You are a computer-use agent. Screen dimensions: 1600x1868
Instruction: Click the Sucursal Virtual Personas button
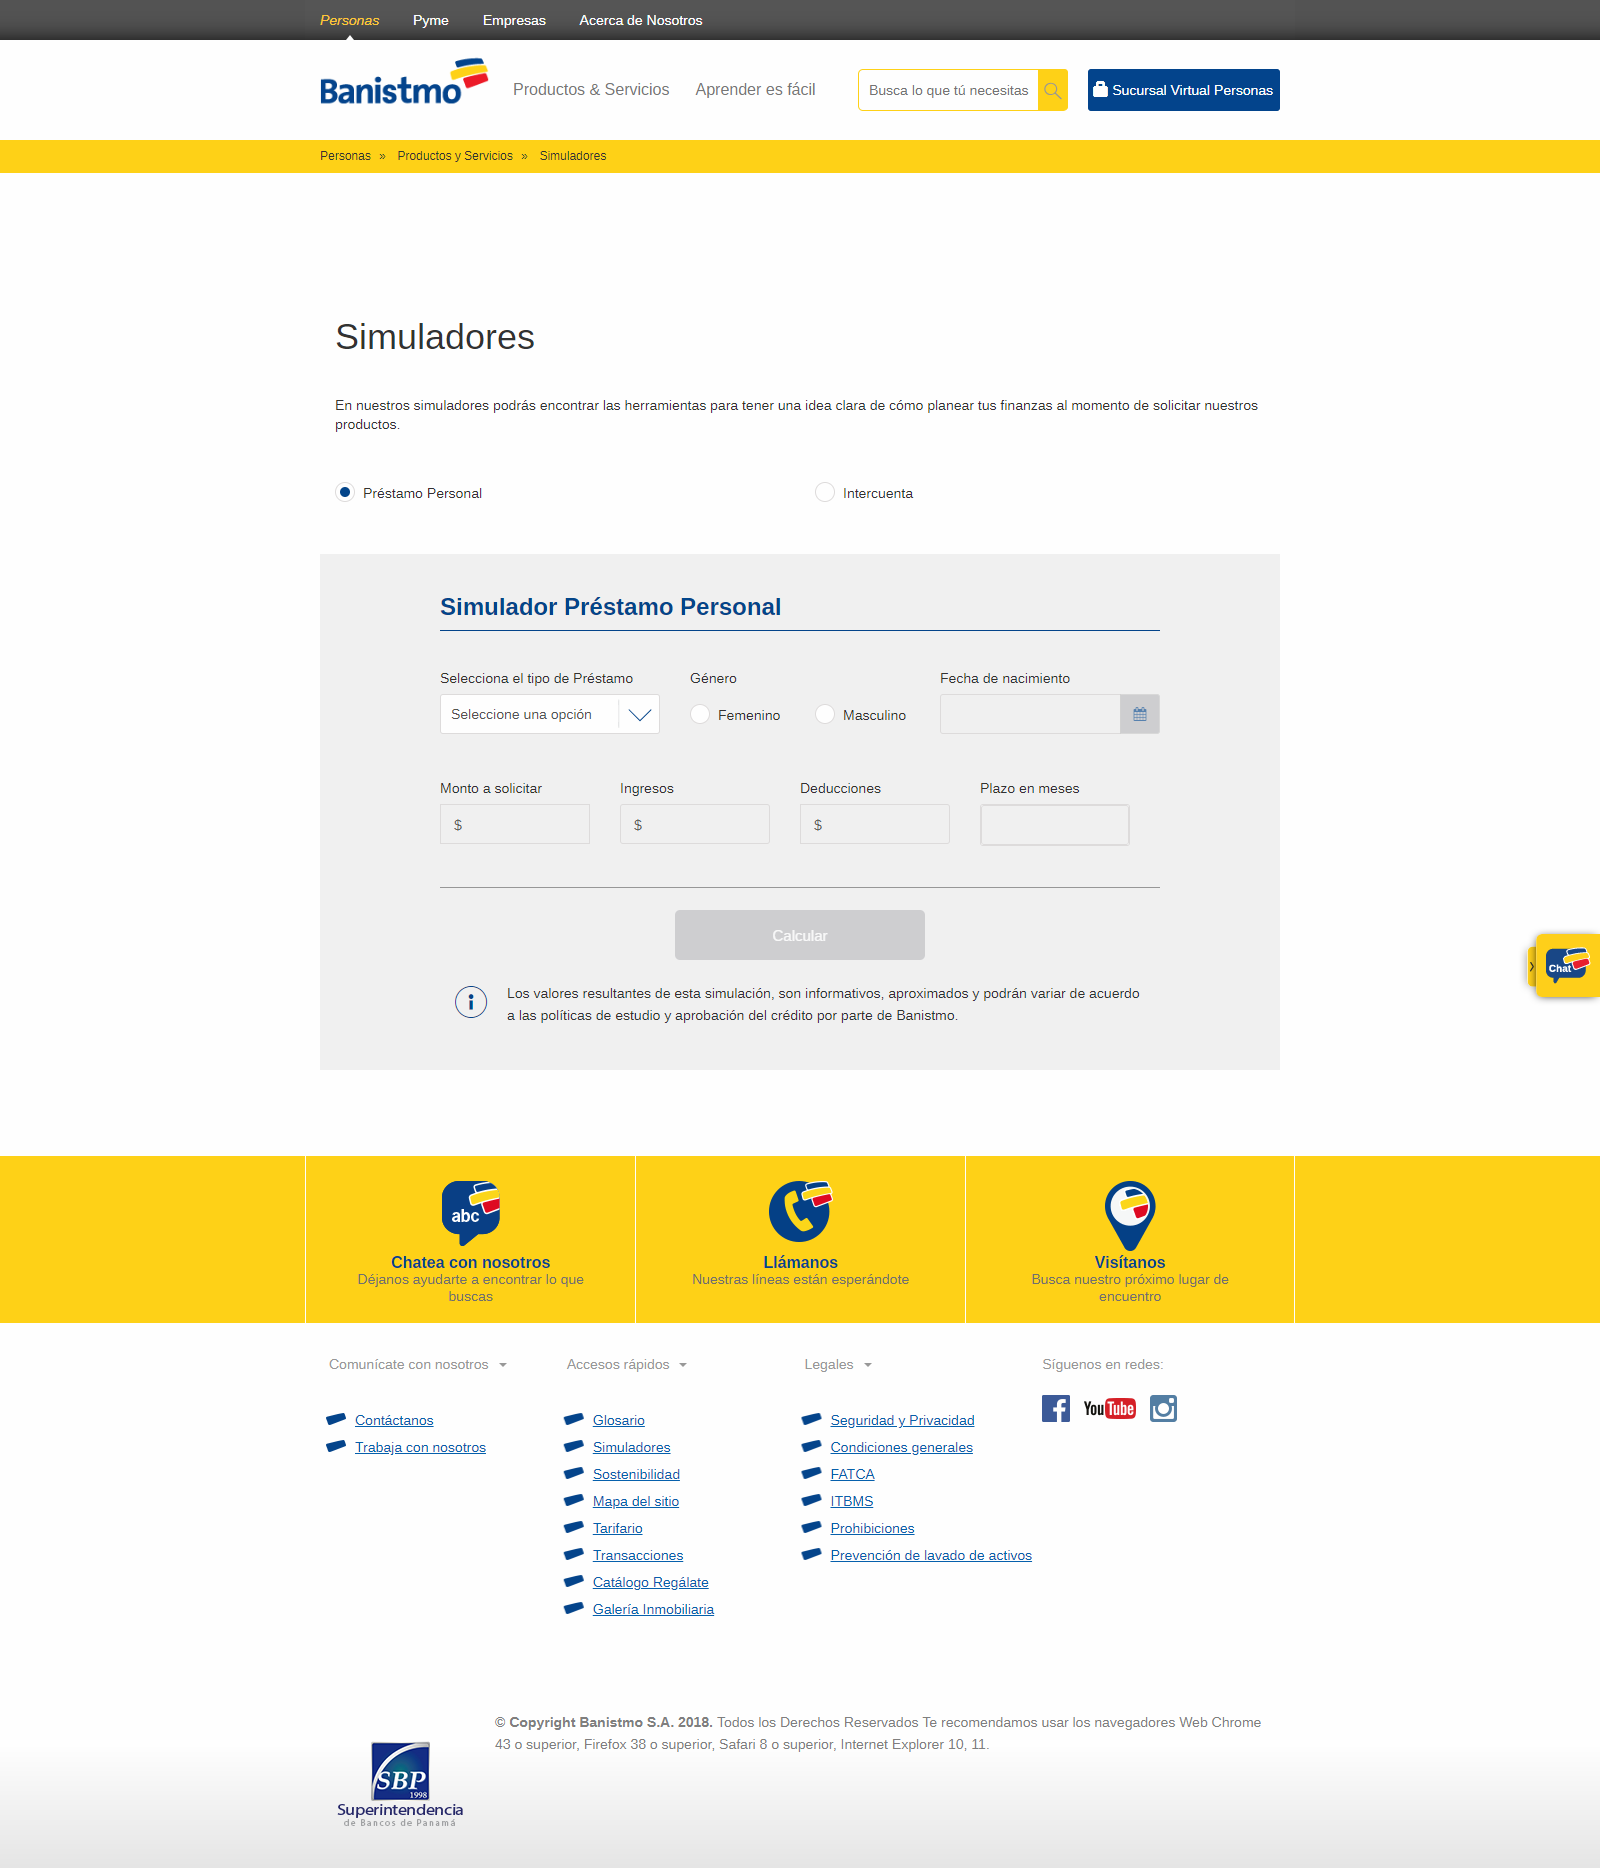click(1184, 90)
